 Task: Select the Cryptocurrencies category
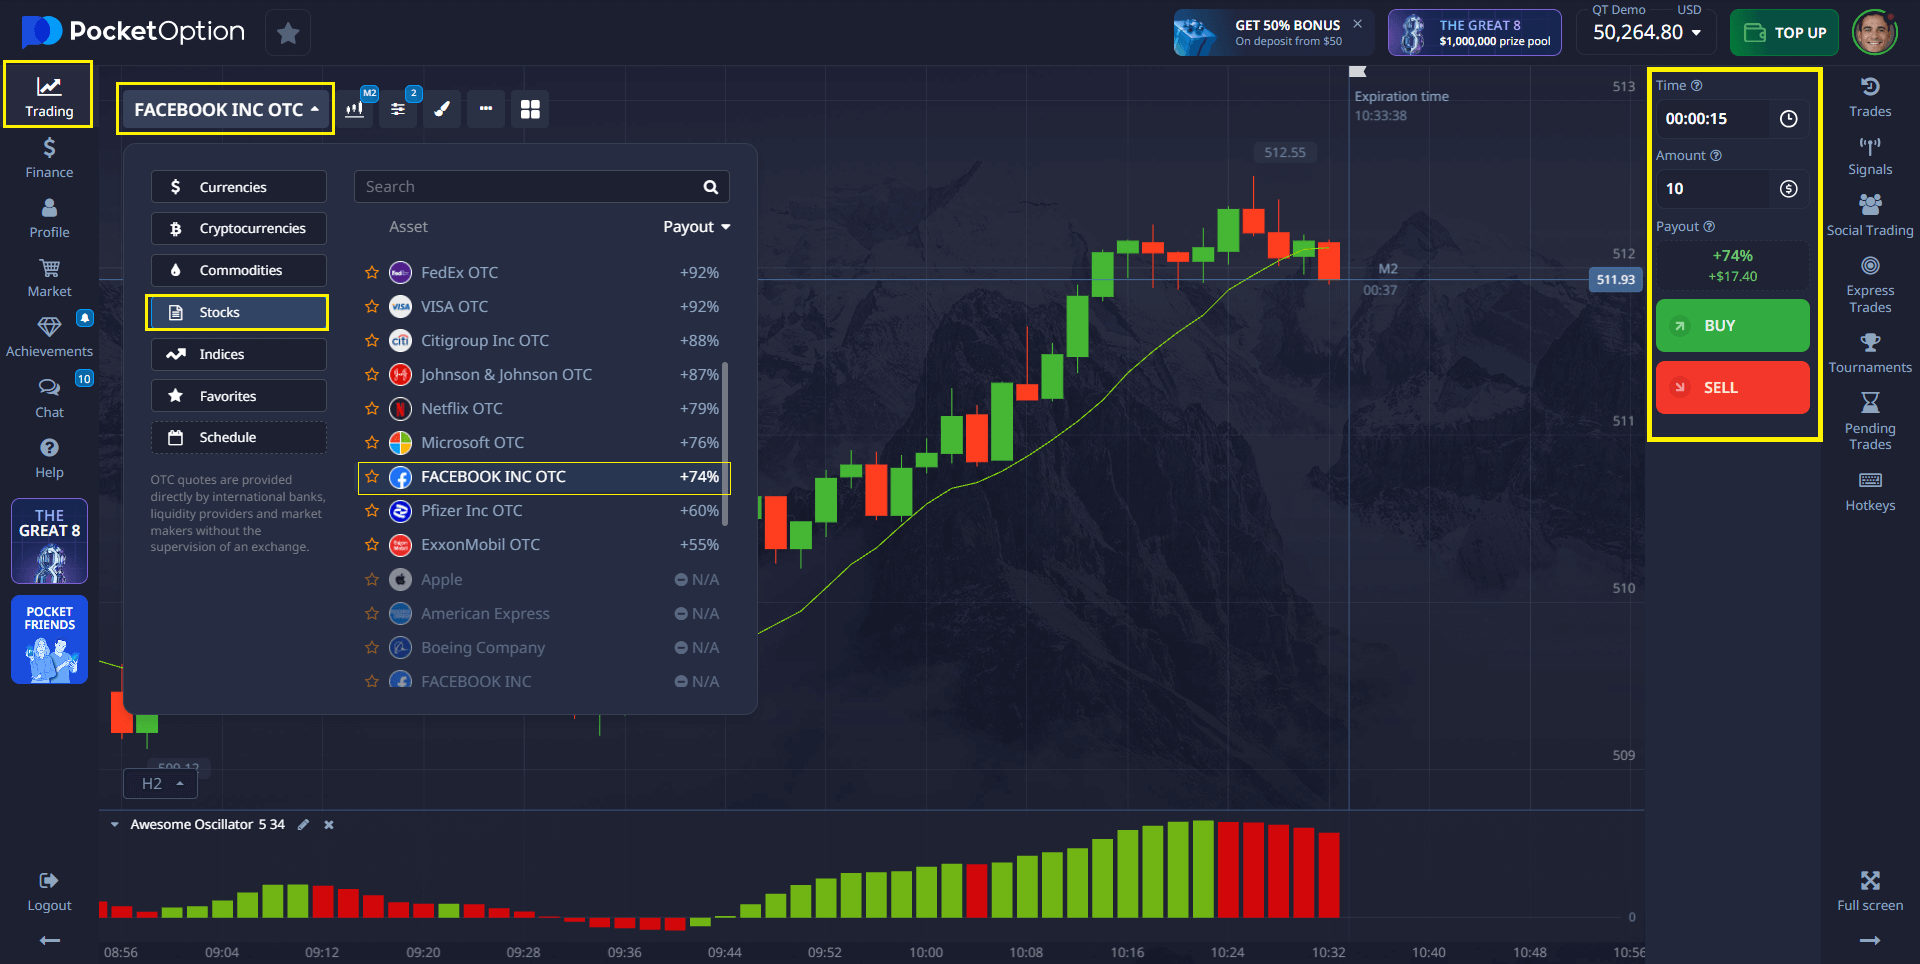pyautogui.click(x=238, y=228)
